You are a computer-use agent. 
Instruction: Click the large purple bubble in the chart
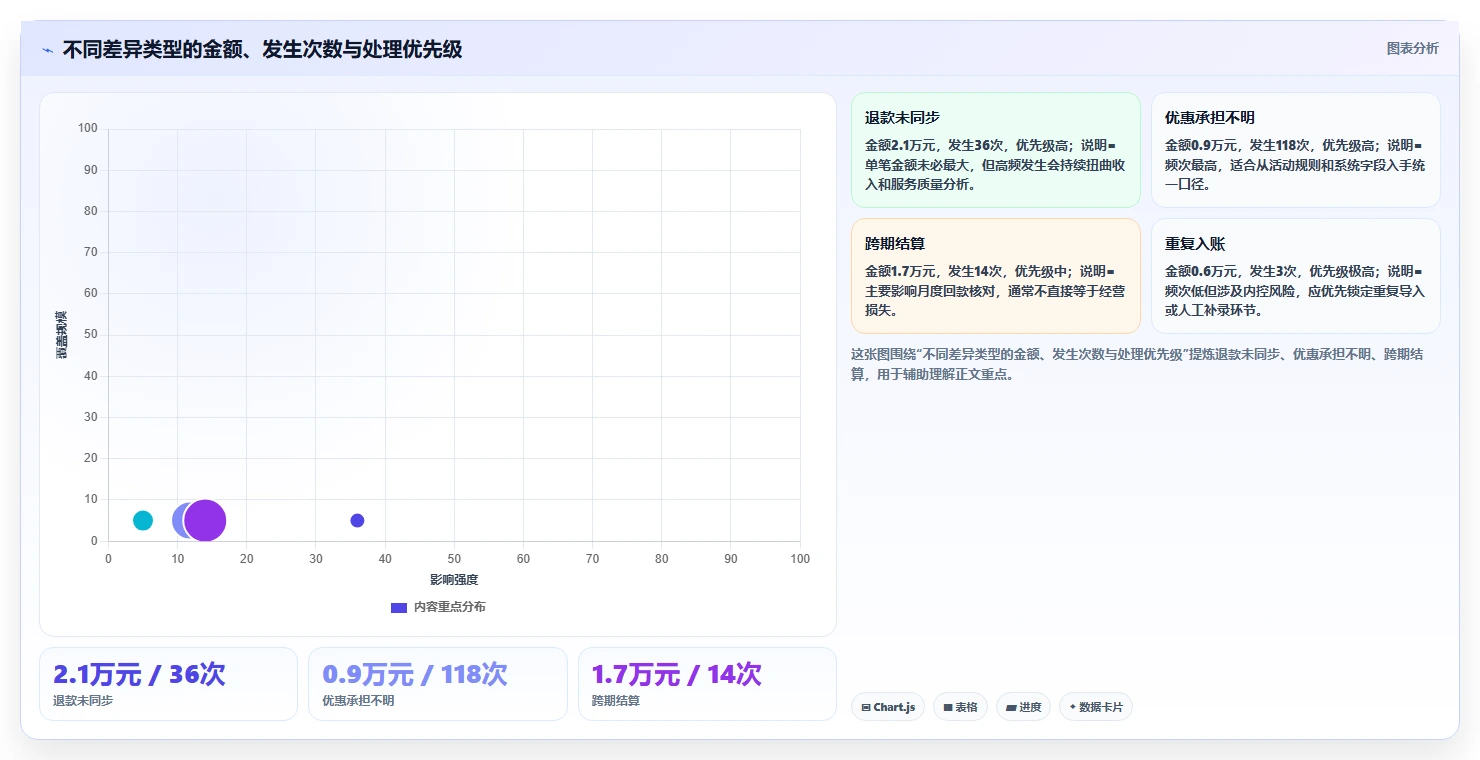click(x=205, y=520)
